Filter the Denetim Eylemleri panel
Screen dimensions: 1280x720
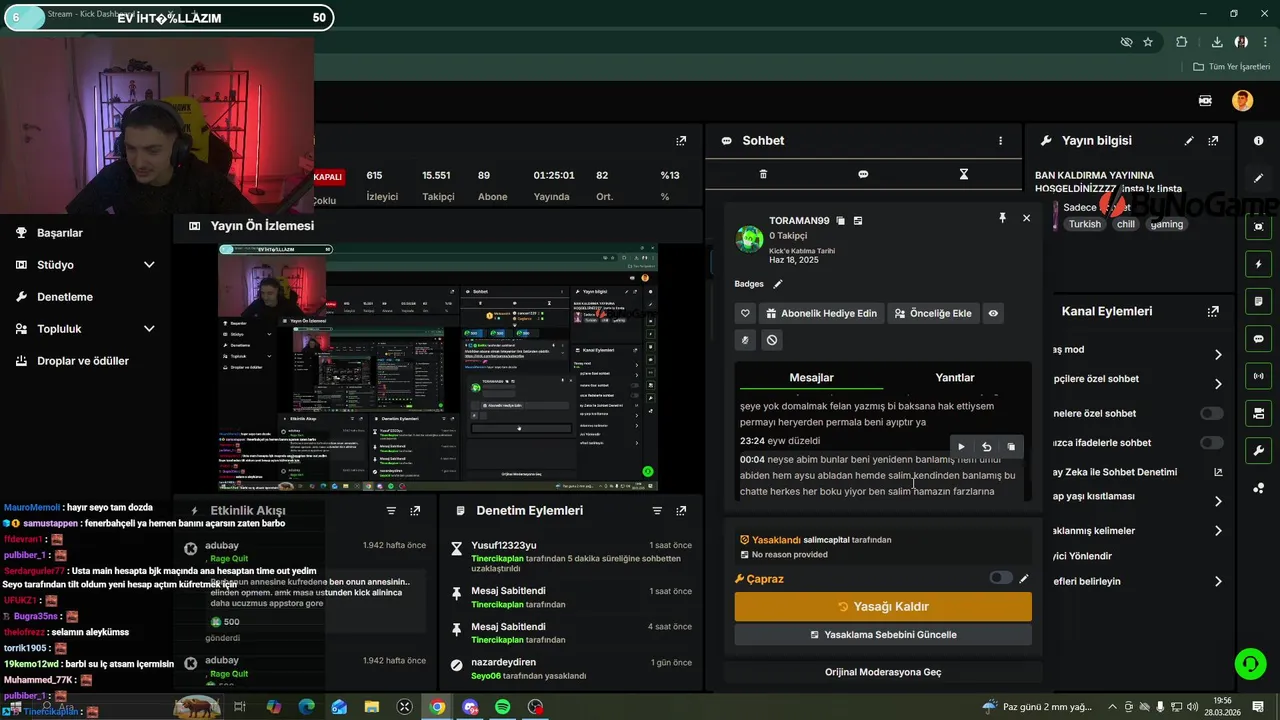pos(657,511)
